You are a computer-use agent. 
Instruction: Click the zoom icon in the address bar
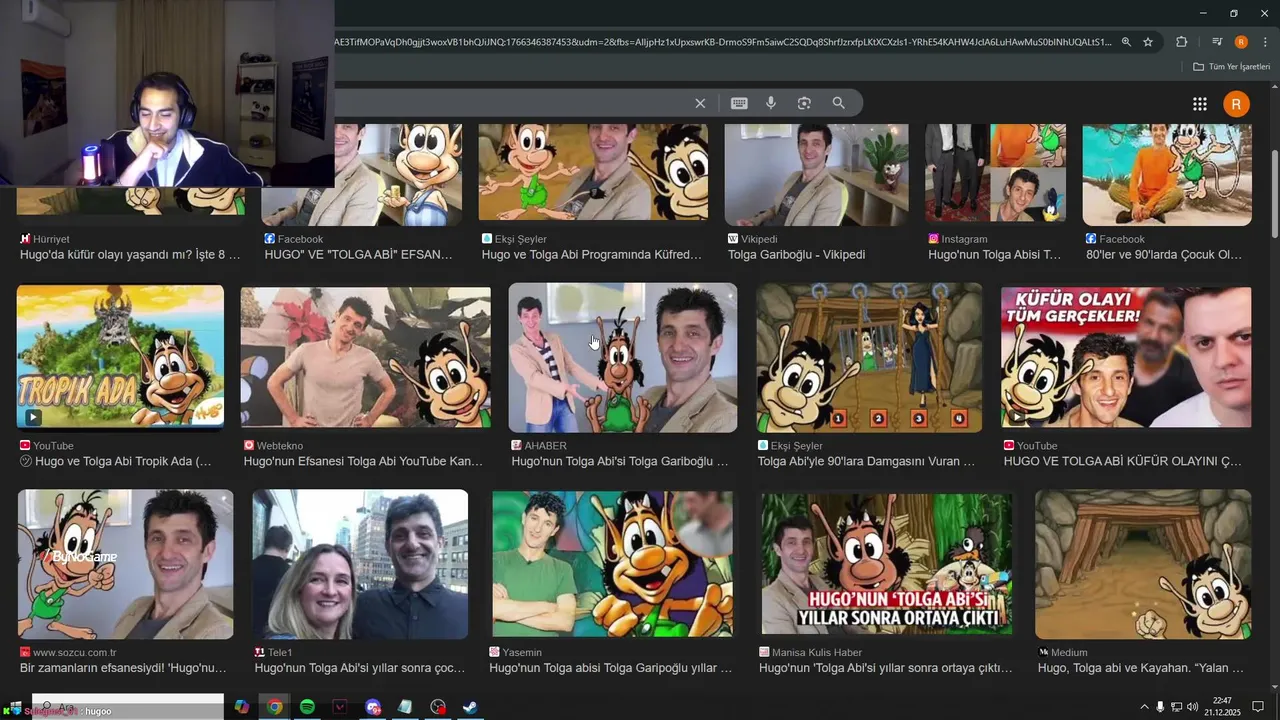pos(1126,42)
